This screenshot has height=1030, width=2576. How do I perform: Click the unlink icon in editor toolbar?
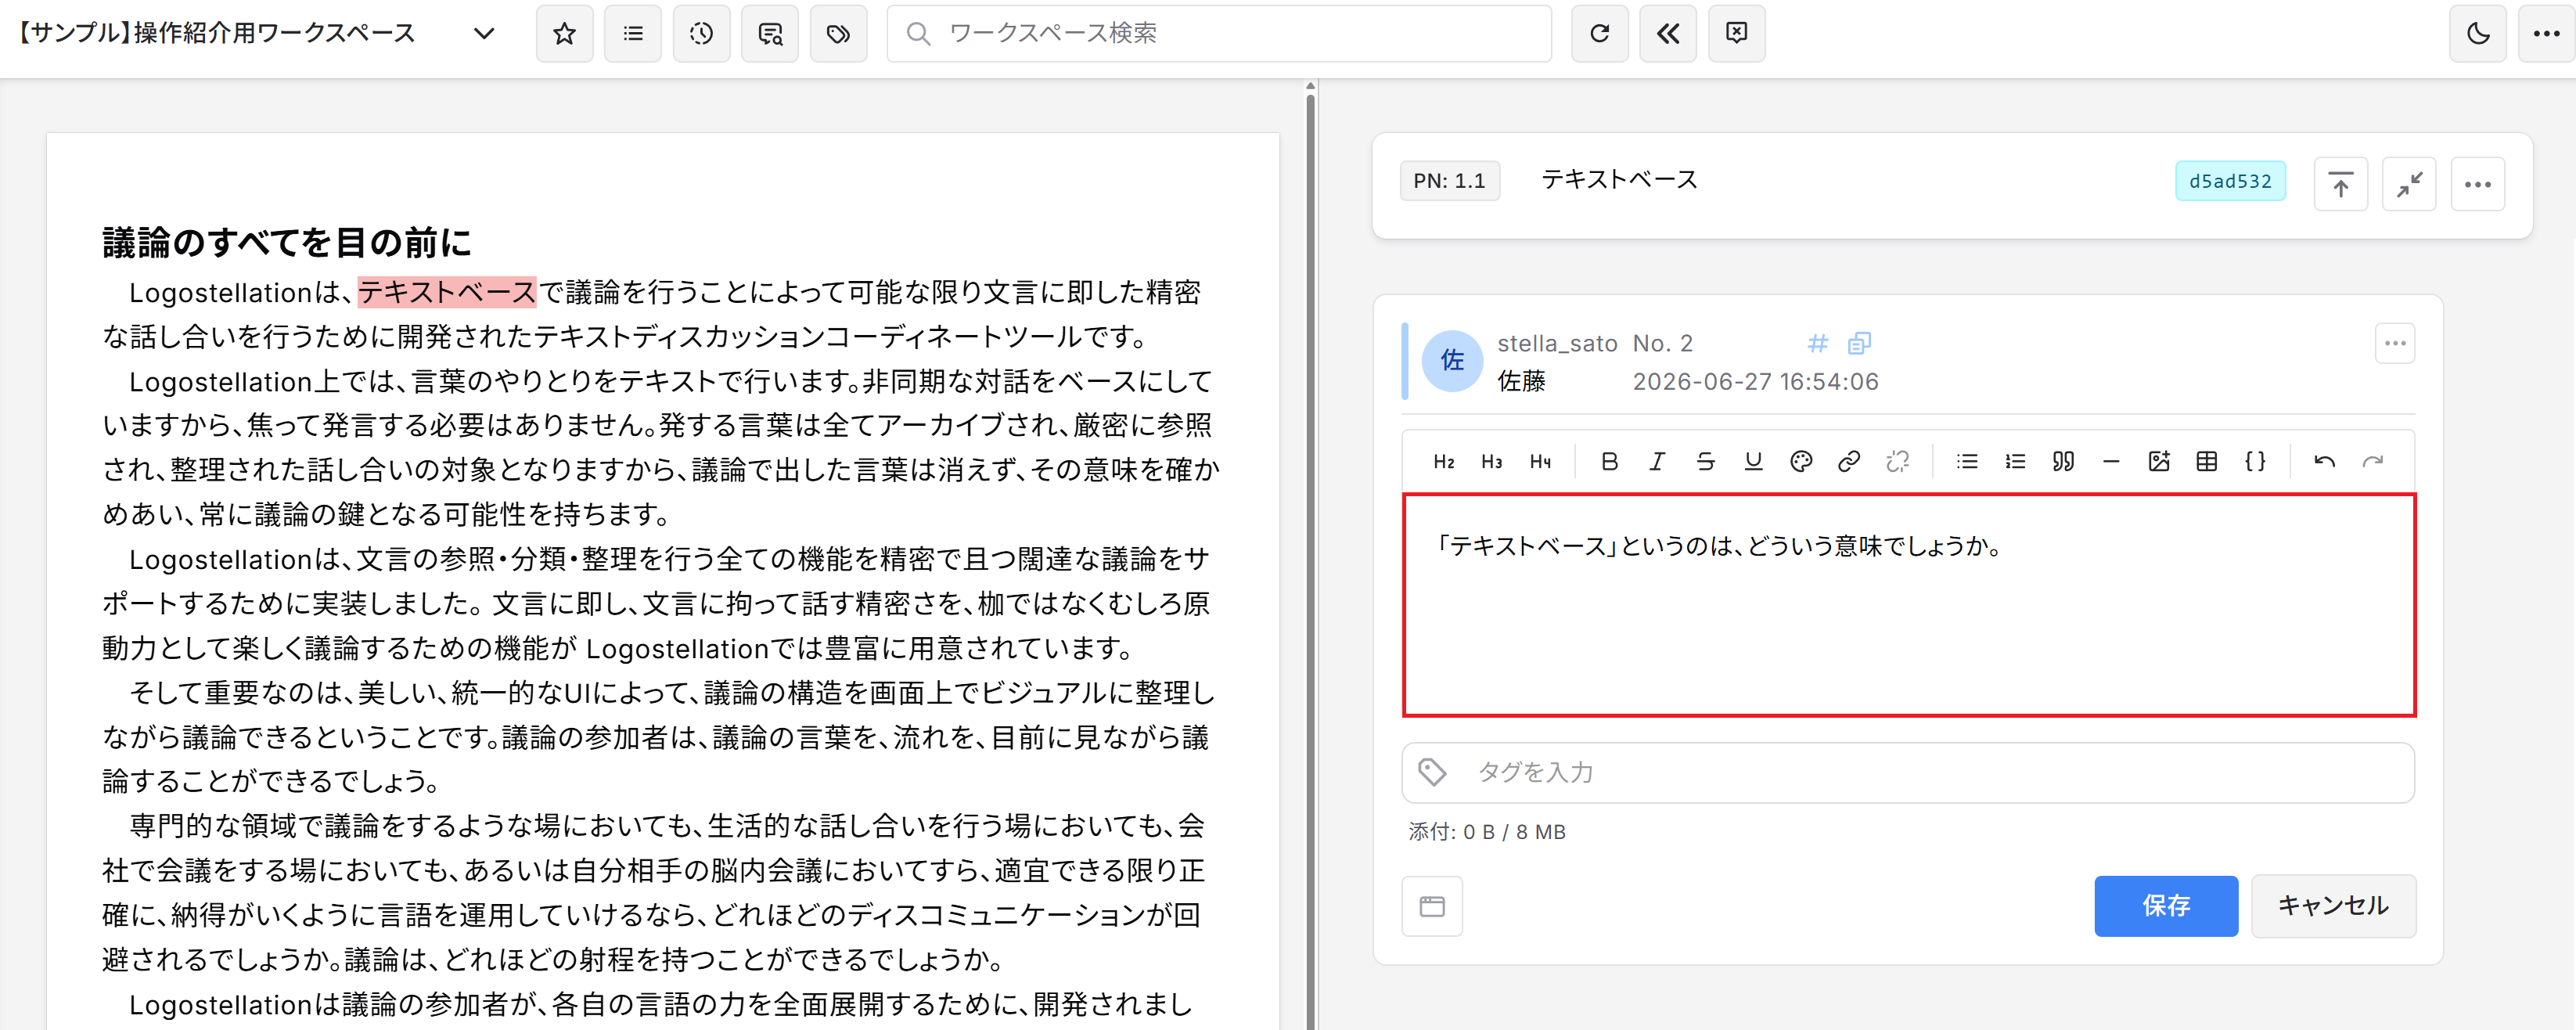point(1897,462)
